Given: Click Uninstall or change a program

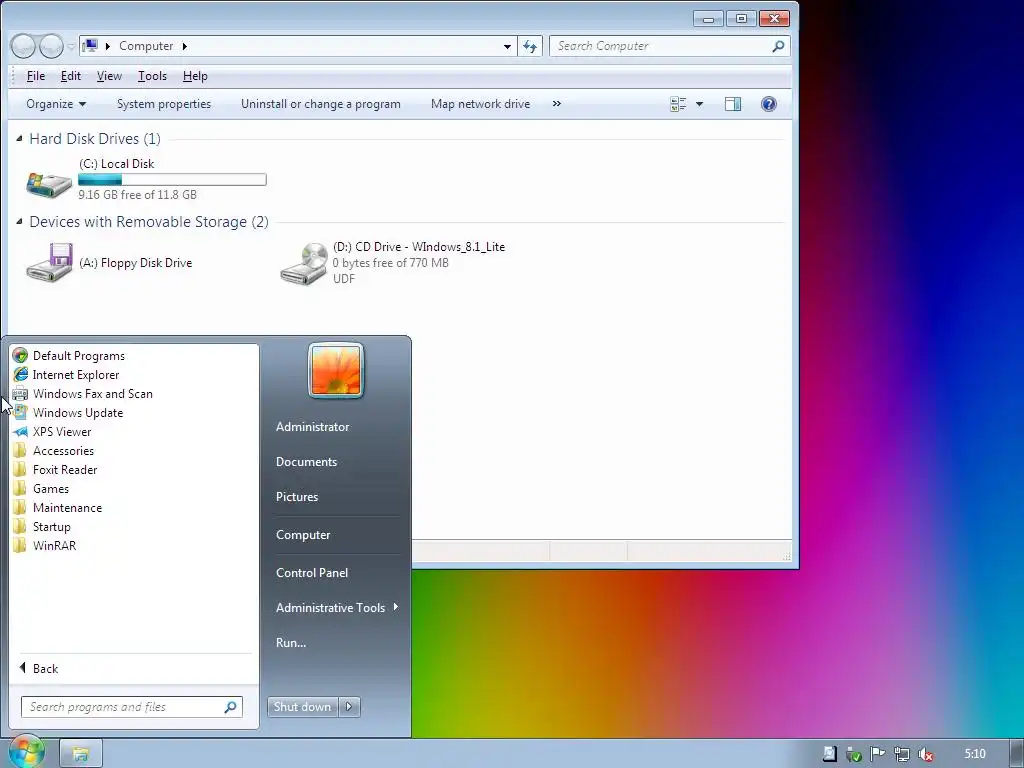Looking at the screenshot, I should 321,104.
